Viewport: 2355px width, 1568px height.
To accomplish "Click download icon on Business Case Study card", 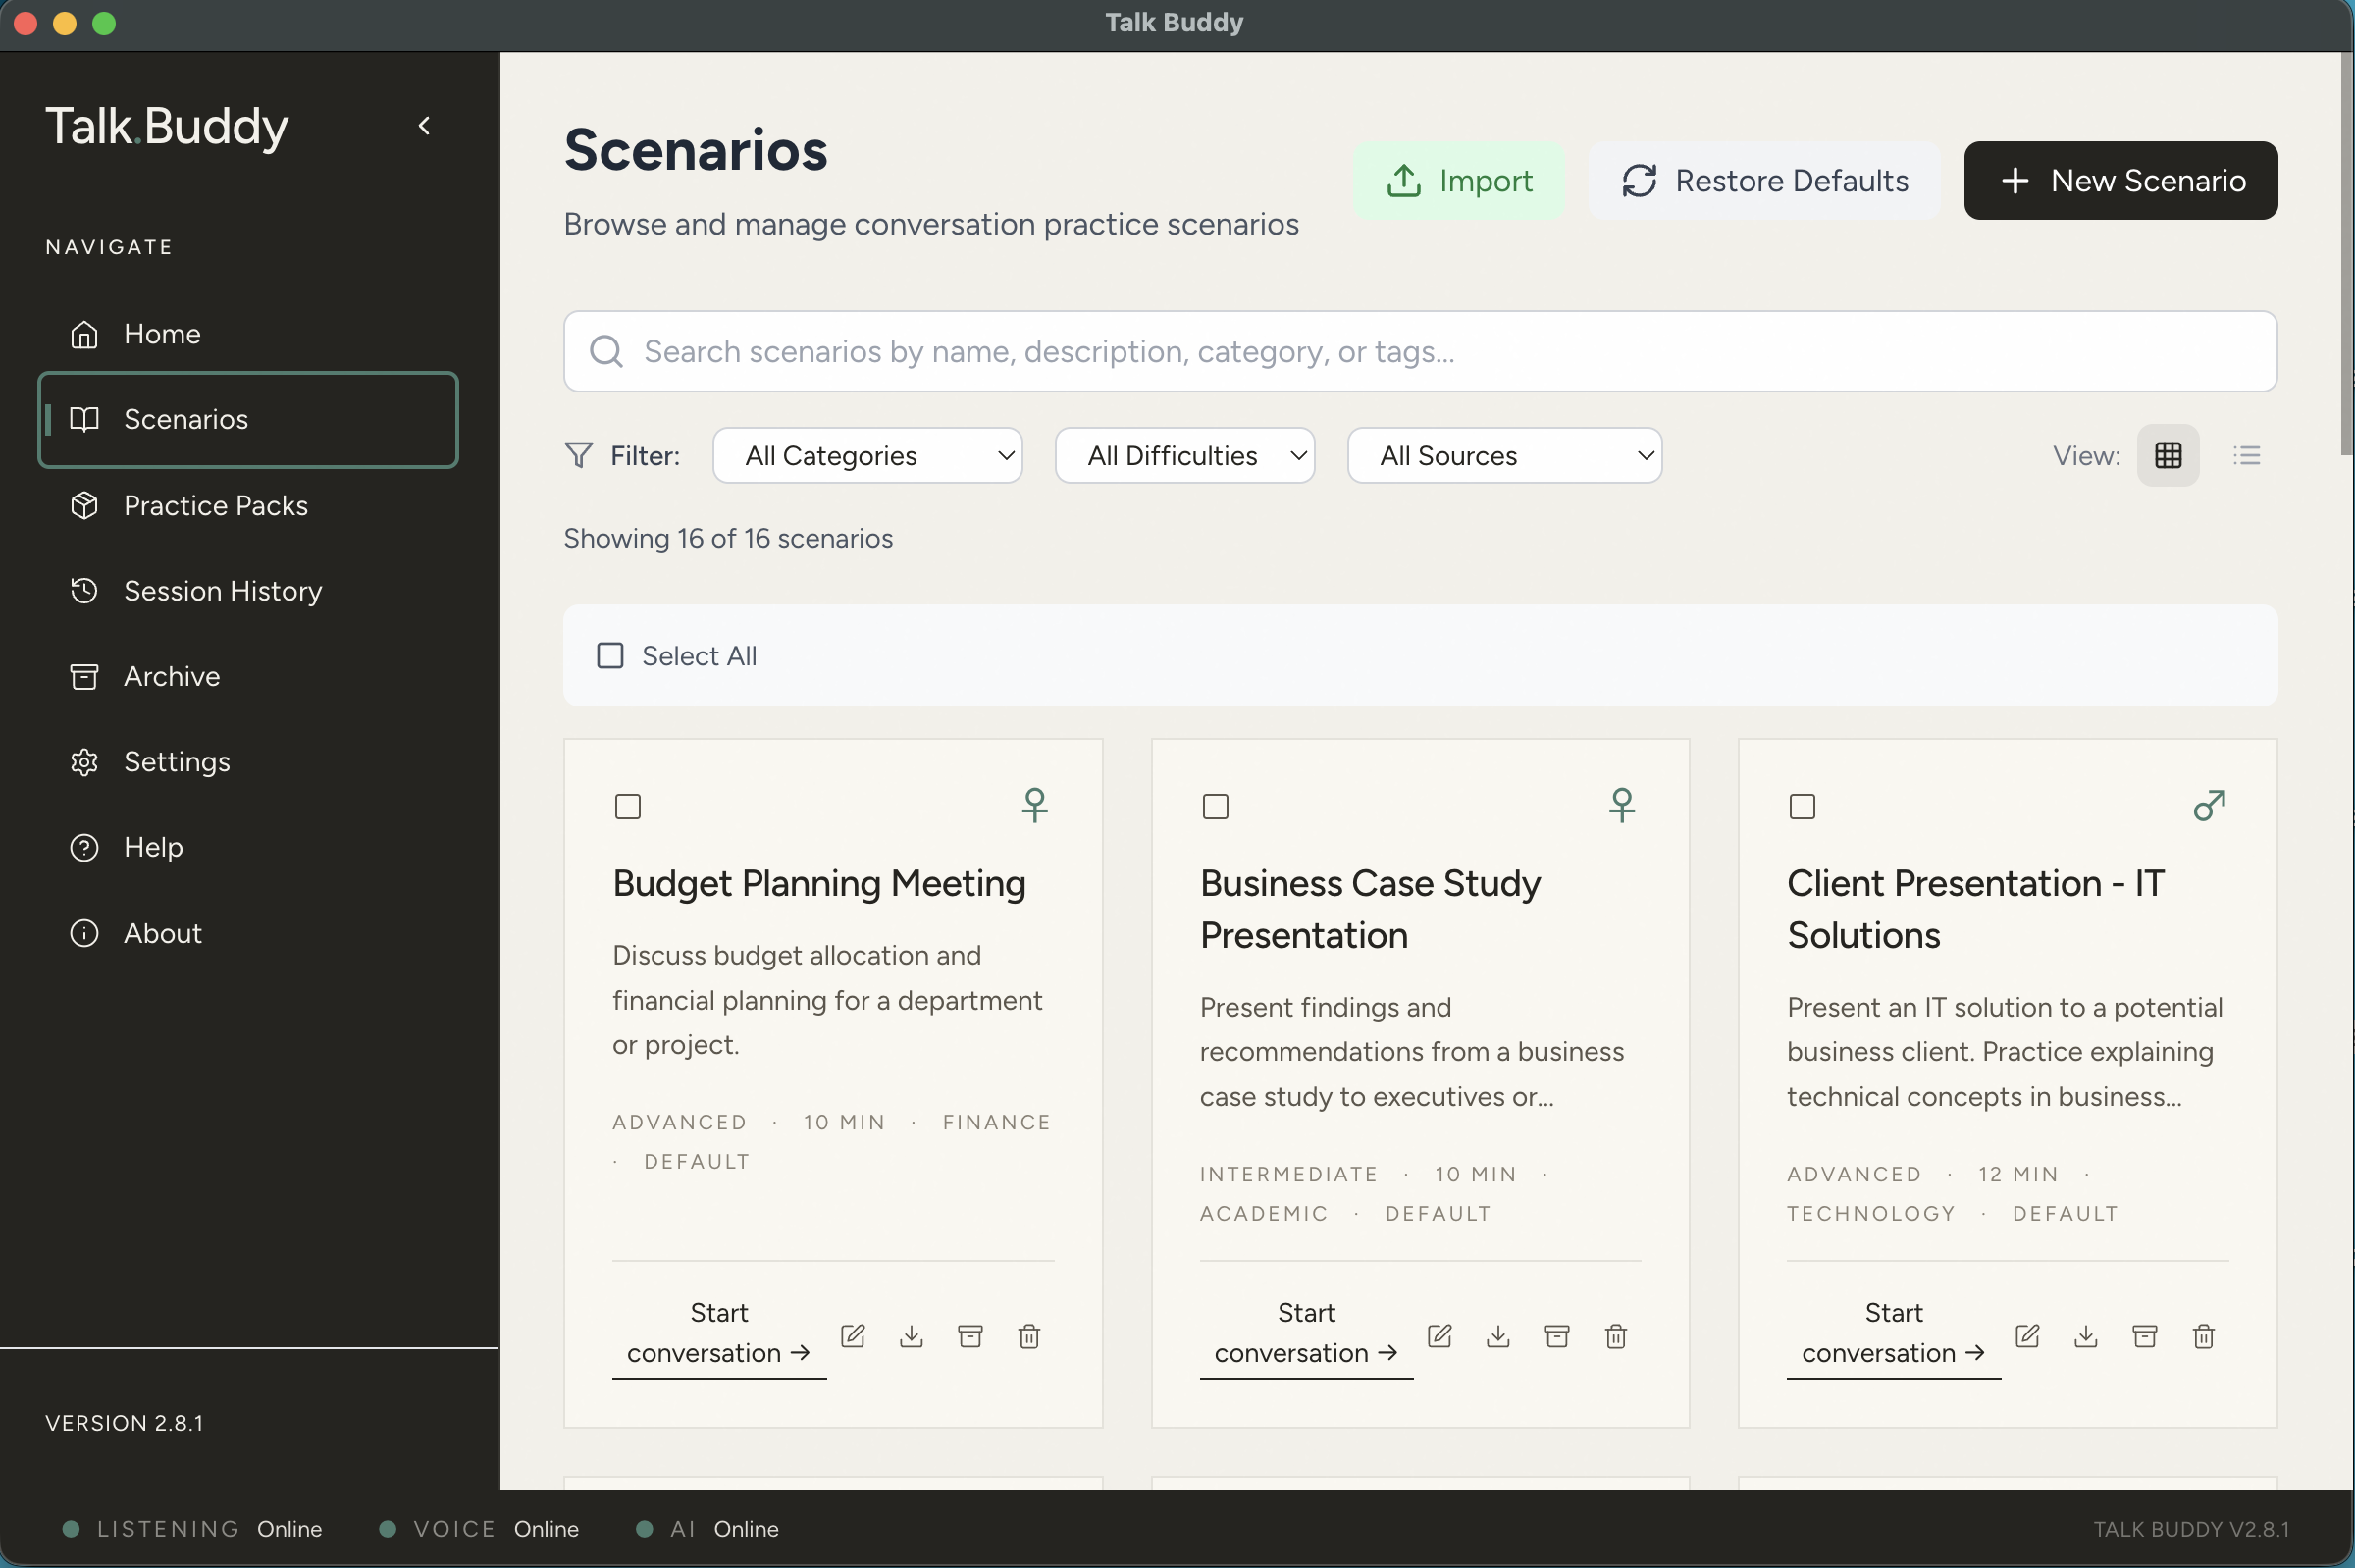I will point(1498,1336).
